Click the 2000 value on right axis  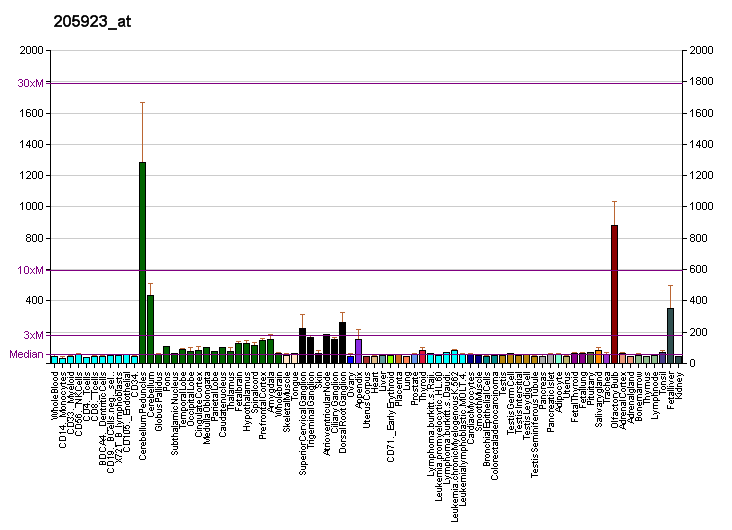click(x=699, y=51)
